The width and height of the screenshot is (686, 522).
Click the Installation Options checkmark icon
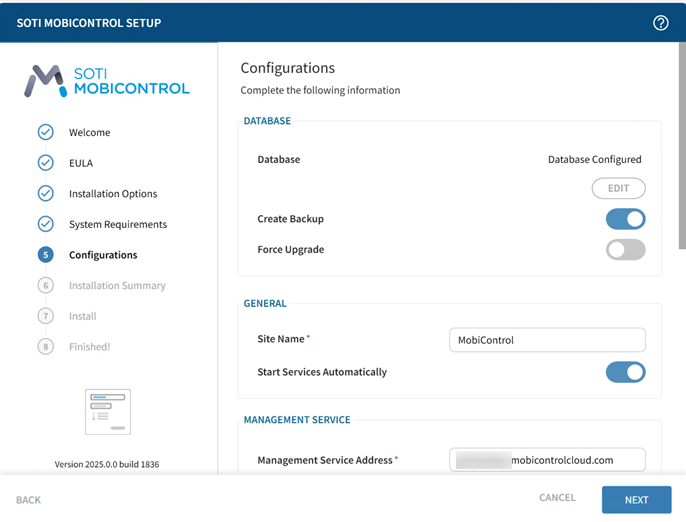point(45,194)
